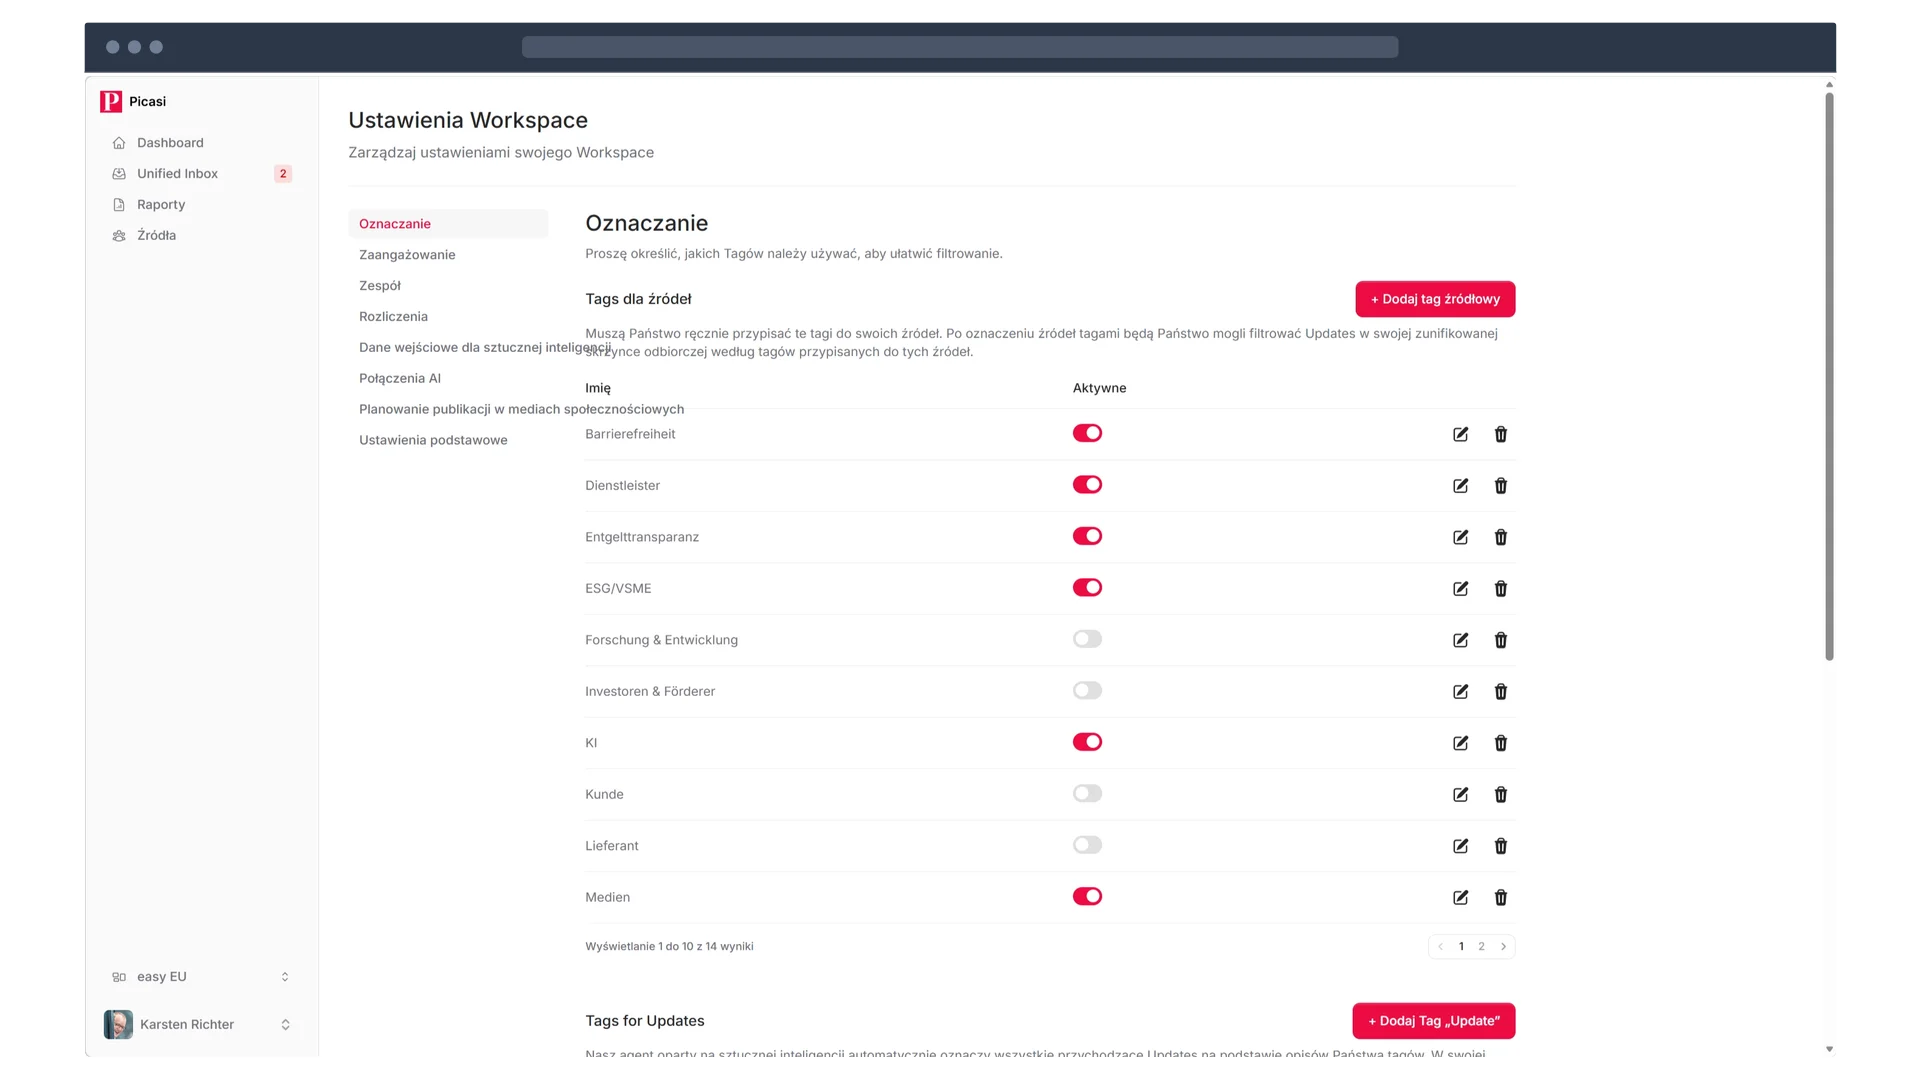Viewport: 1920px width, 1080px height.
Task: Open Unified Inbox in the sidebar
Action: tap(201, 174)
